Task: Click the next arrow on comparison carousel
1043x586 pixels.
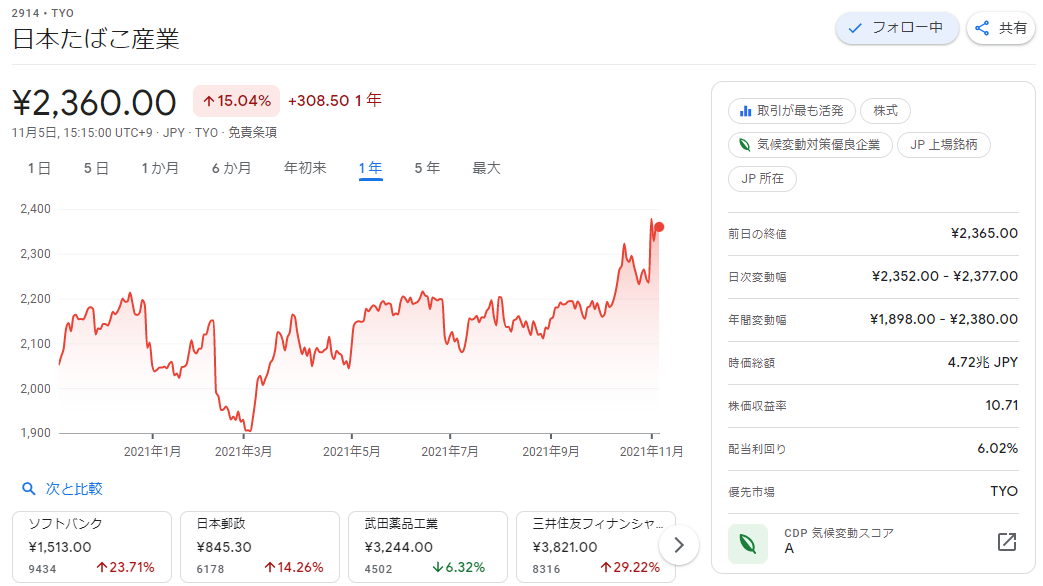Action: click(678, 545)
